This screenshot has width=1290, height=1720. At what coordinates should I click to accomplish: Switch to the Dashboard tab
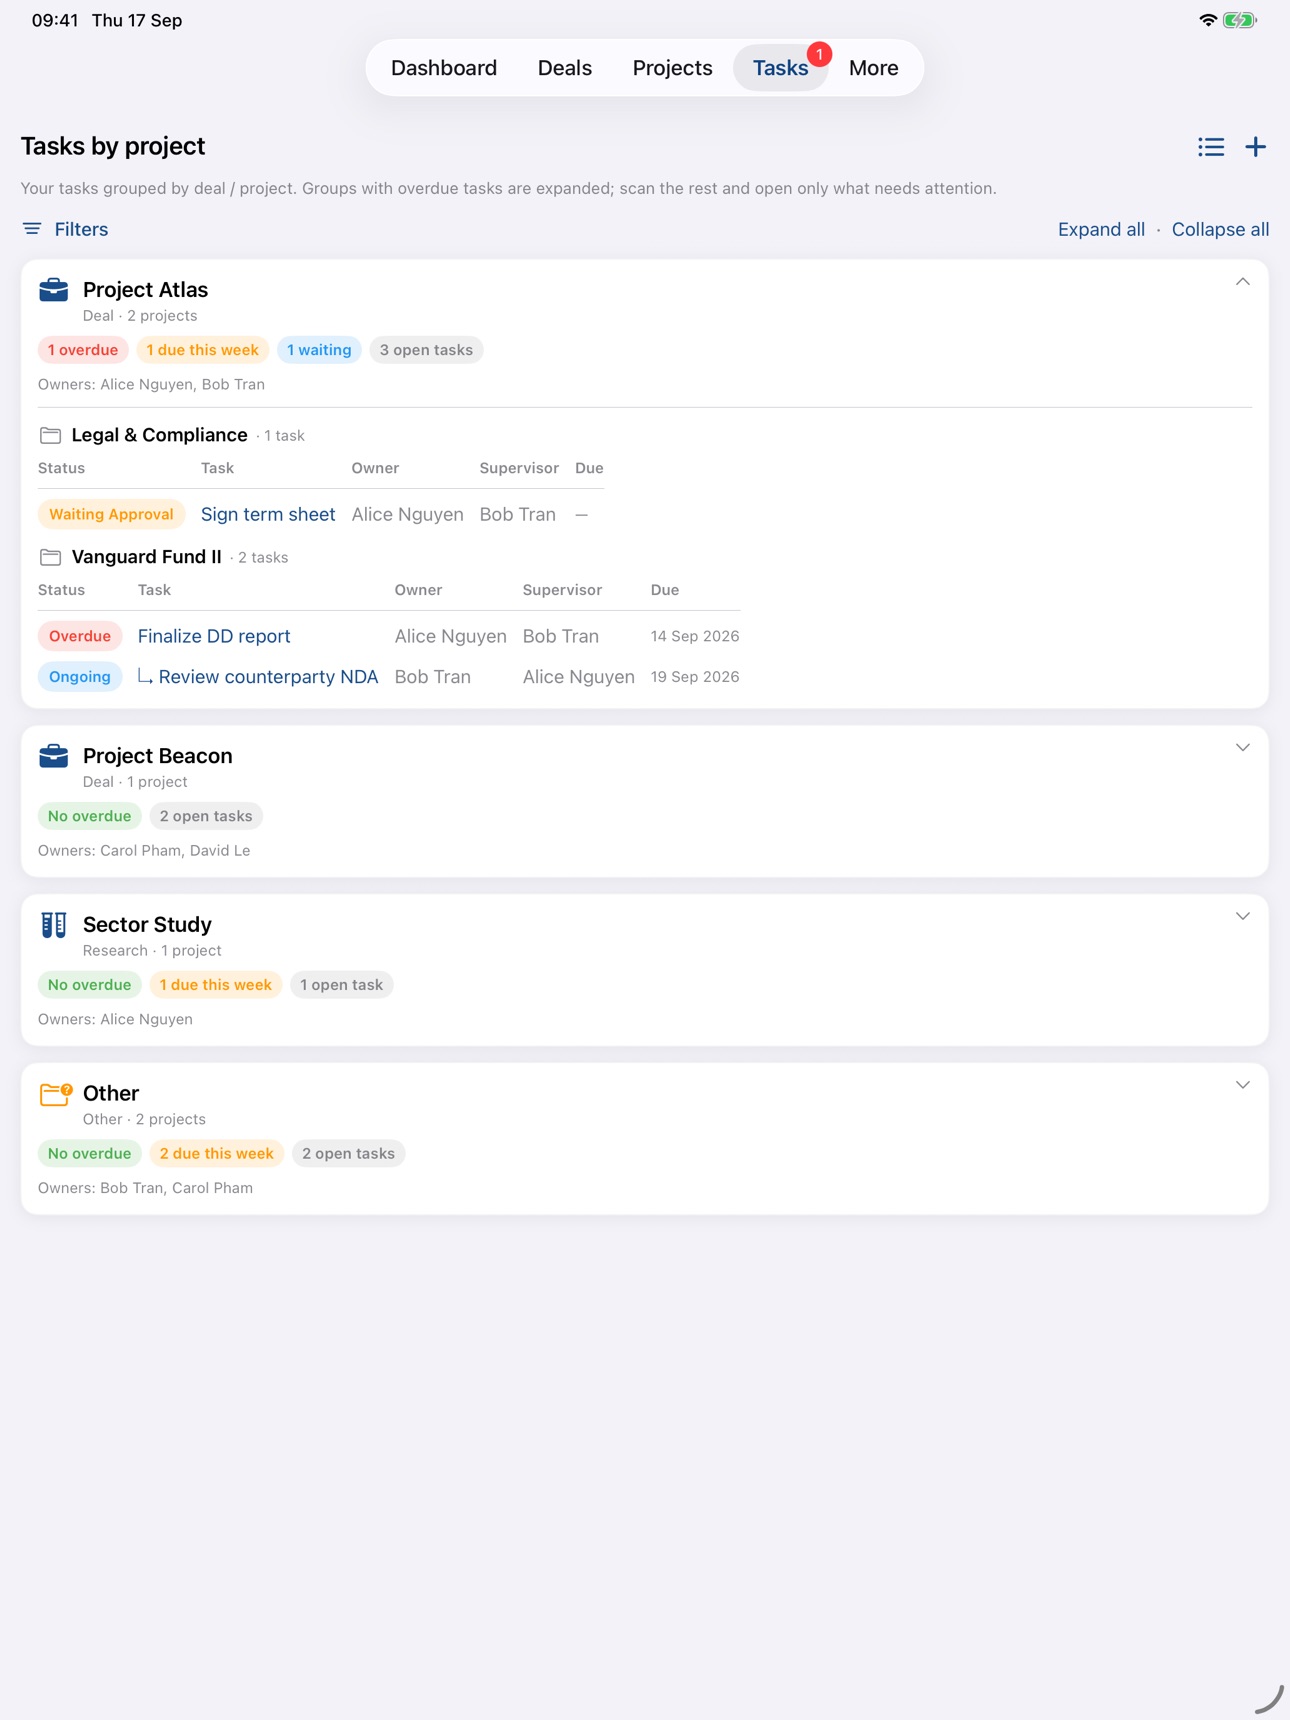click(444, 68)
